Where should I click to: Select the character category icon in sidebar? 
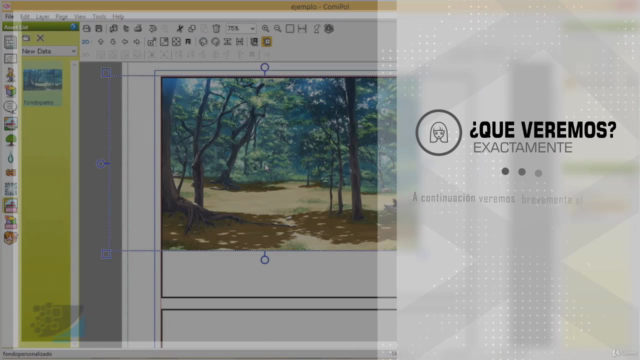10,75
